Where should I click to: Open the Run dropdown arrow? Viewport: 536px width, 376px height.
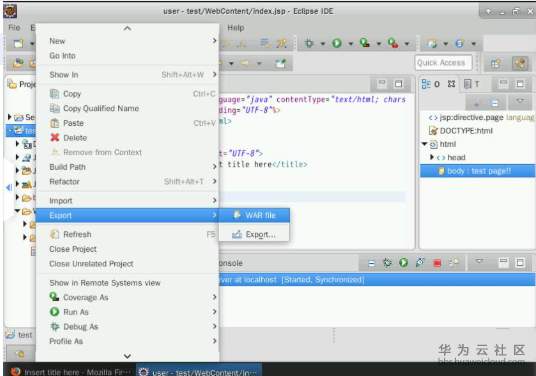[351, 44]
